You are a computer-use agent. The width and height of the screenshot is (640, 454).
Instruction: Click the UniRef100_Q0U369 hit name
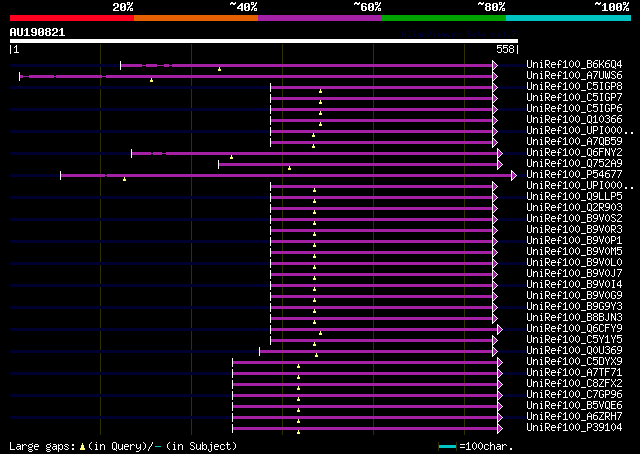[x=574, y=351]
